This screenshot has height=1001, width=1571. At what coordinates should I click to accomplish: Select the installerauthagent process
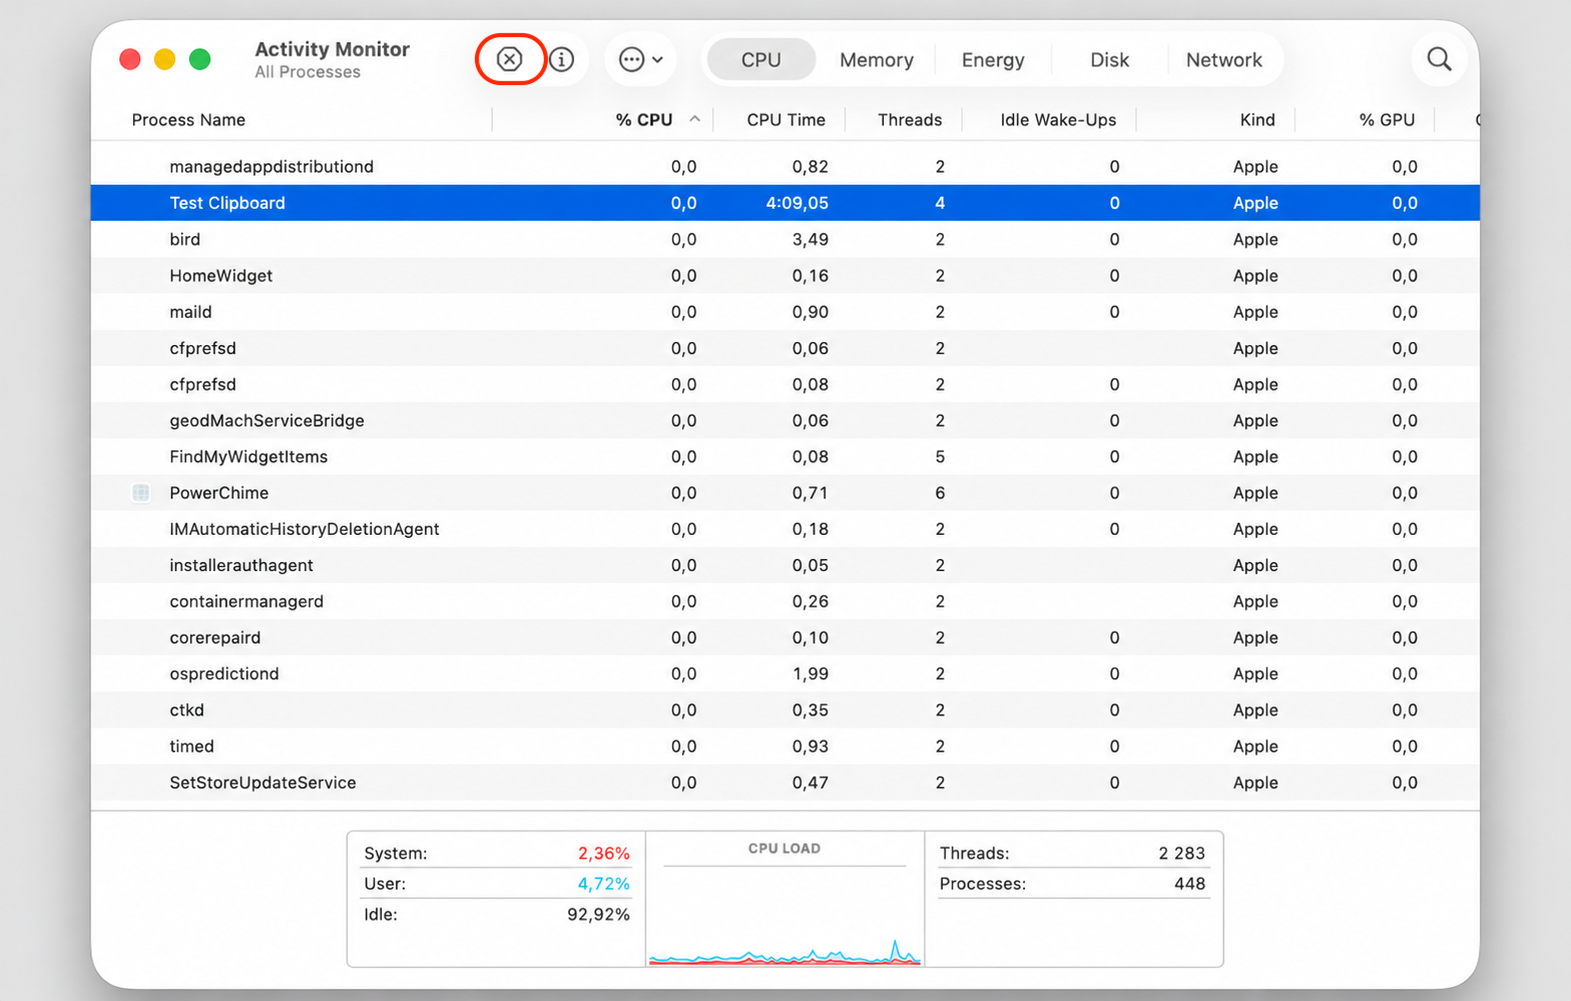pos(785,565)
